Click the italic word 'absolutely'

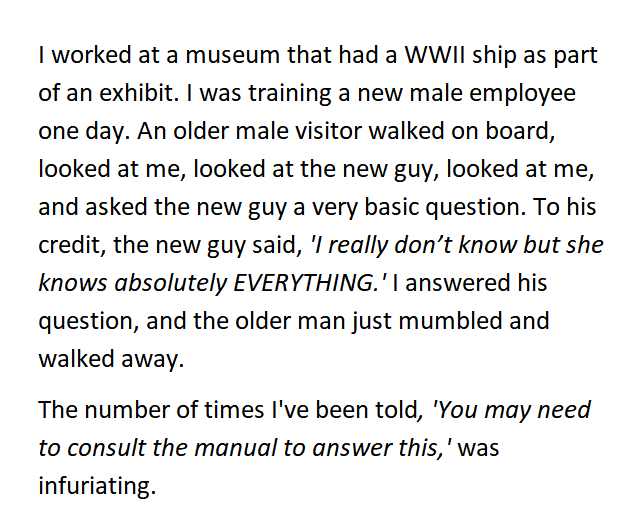pyautogui.click(x=170, y=284)
